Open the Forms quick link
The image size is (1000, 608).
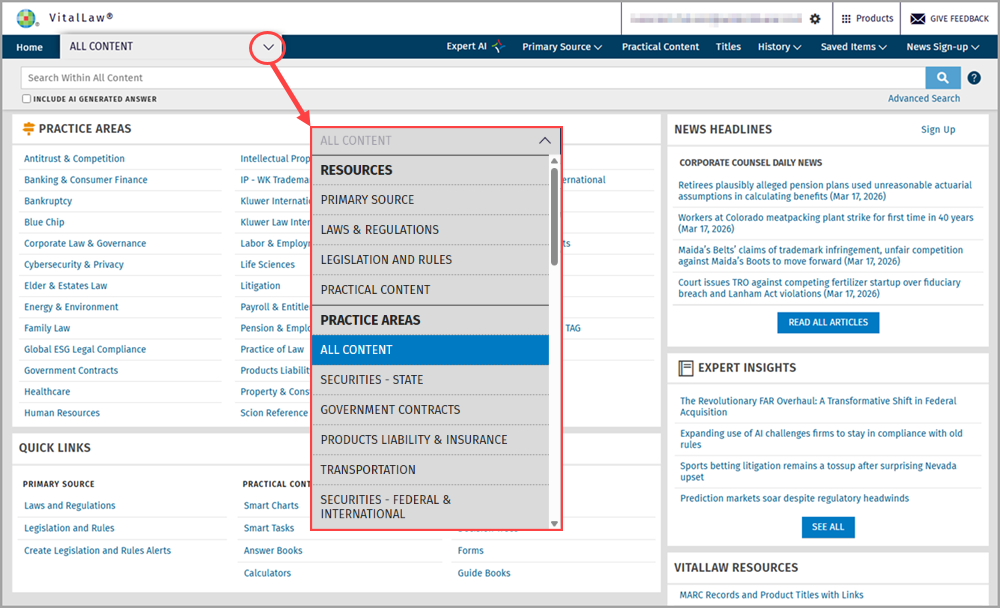[470, 551]
